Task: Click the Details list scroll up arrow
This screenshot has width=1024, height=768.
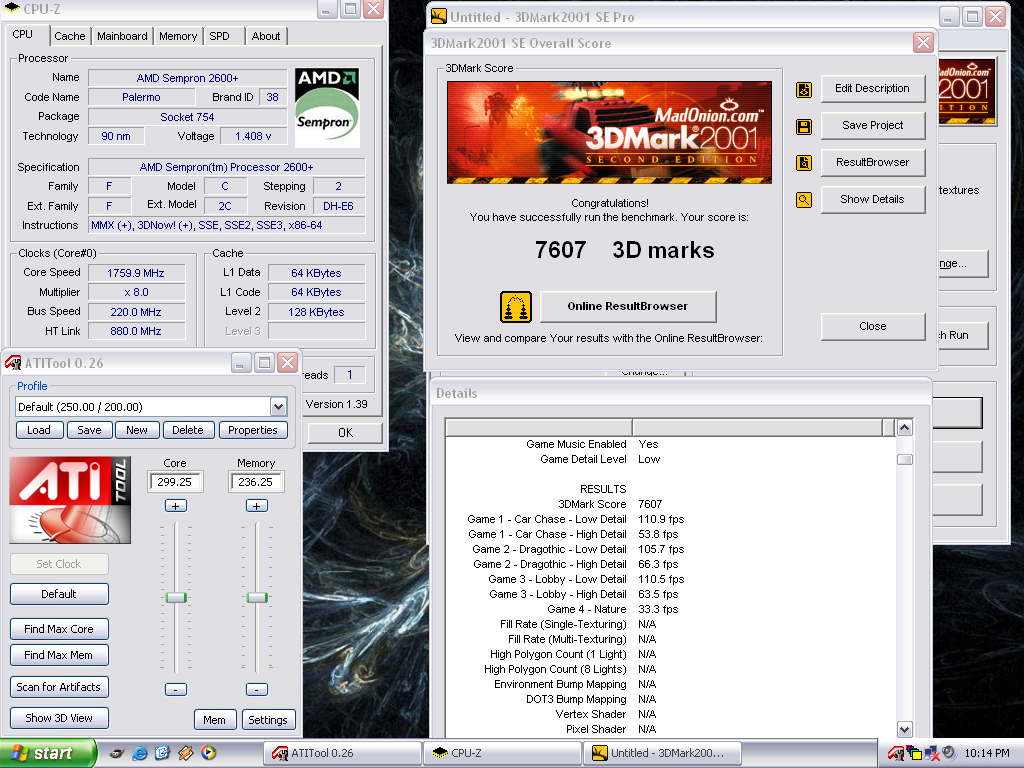Action: [904, 428]
